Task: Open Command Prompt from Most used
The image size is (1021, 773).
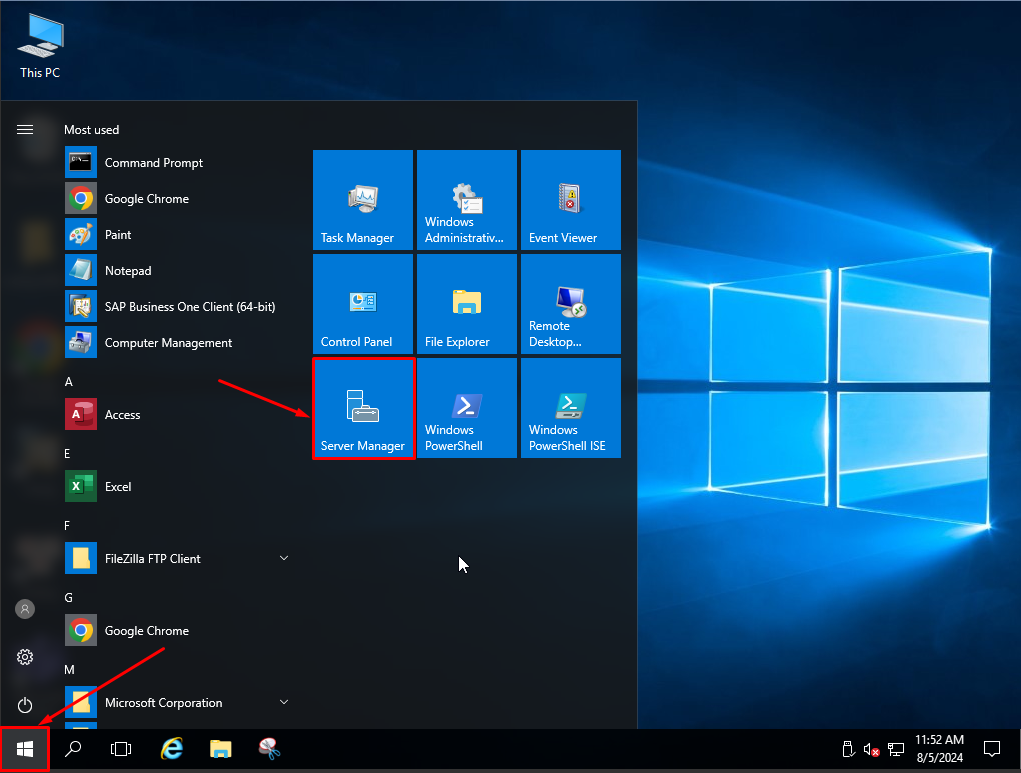Action: click(177, 163)
